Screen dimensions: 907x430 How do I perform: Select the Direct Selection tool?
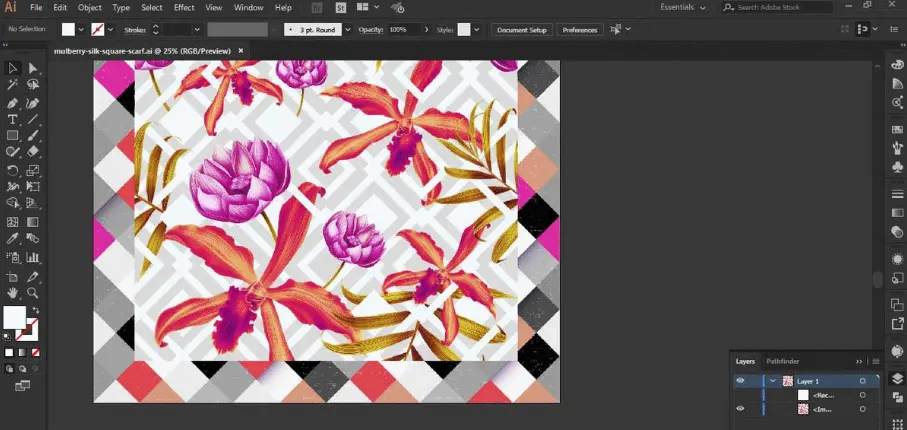point(33,68)
